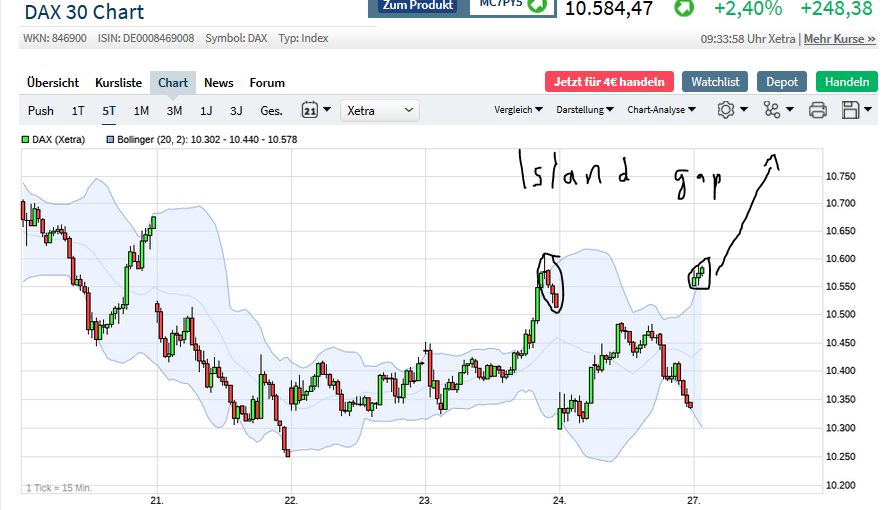This screenshot has width=894, height=510.
Task: Expand the calendar dropdown arrow
Action: click(327, 109)
